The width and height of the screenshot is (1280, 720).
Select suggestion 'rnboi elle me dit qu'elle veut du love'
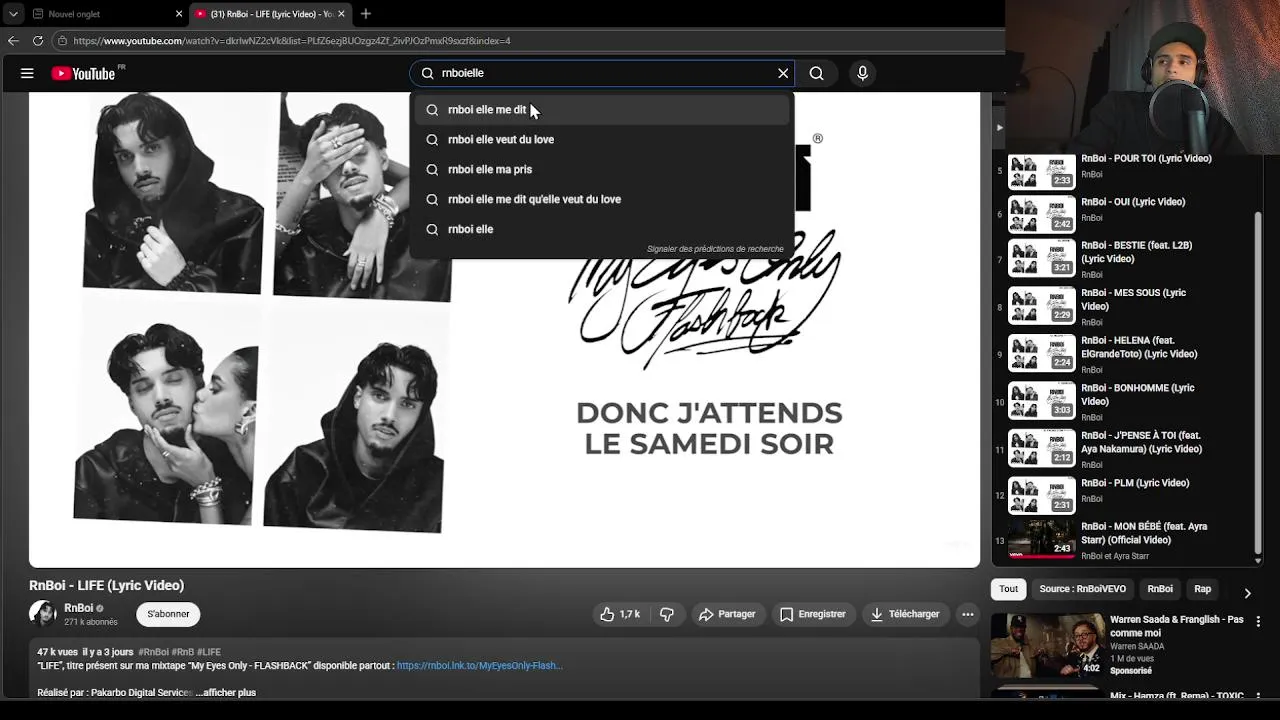pyautogui.click(x=602, y=200)
